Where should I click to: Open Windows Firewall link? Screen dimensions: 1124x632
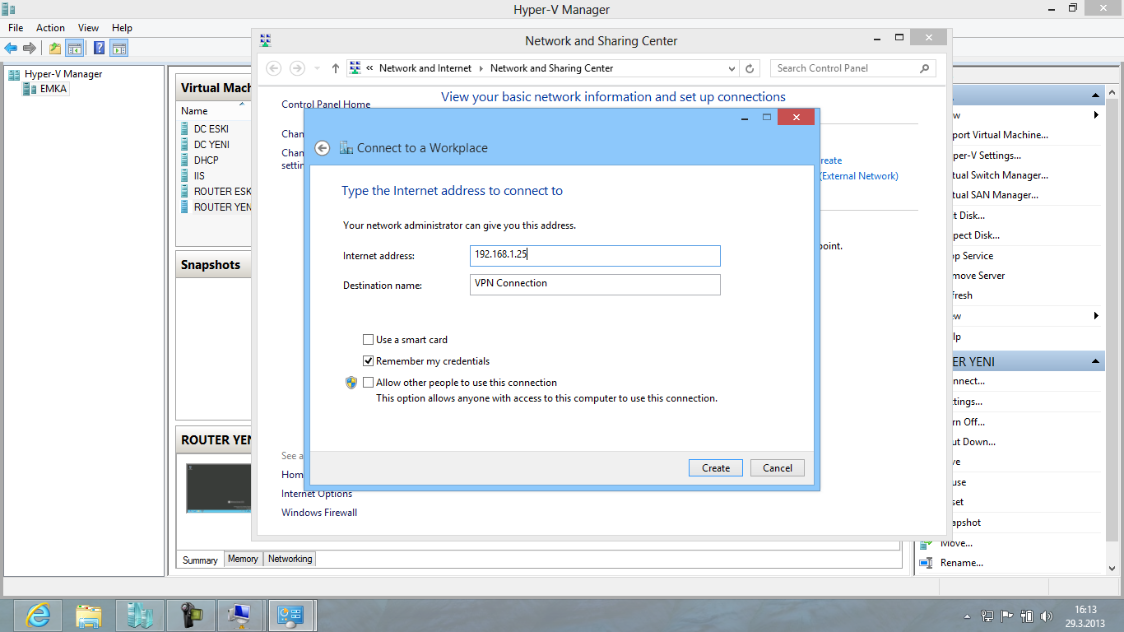tap(319, 512)
